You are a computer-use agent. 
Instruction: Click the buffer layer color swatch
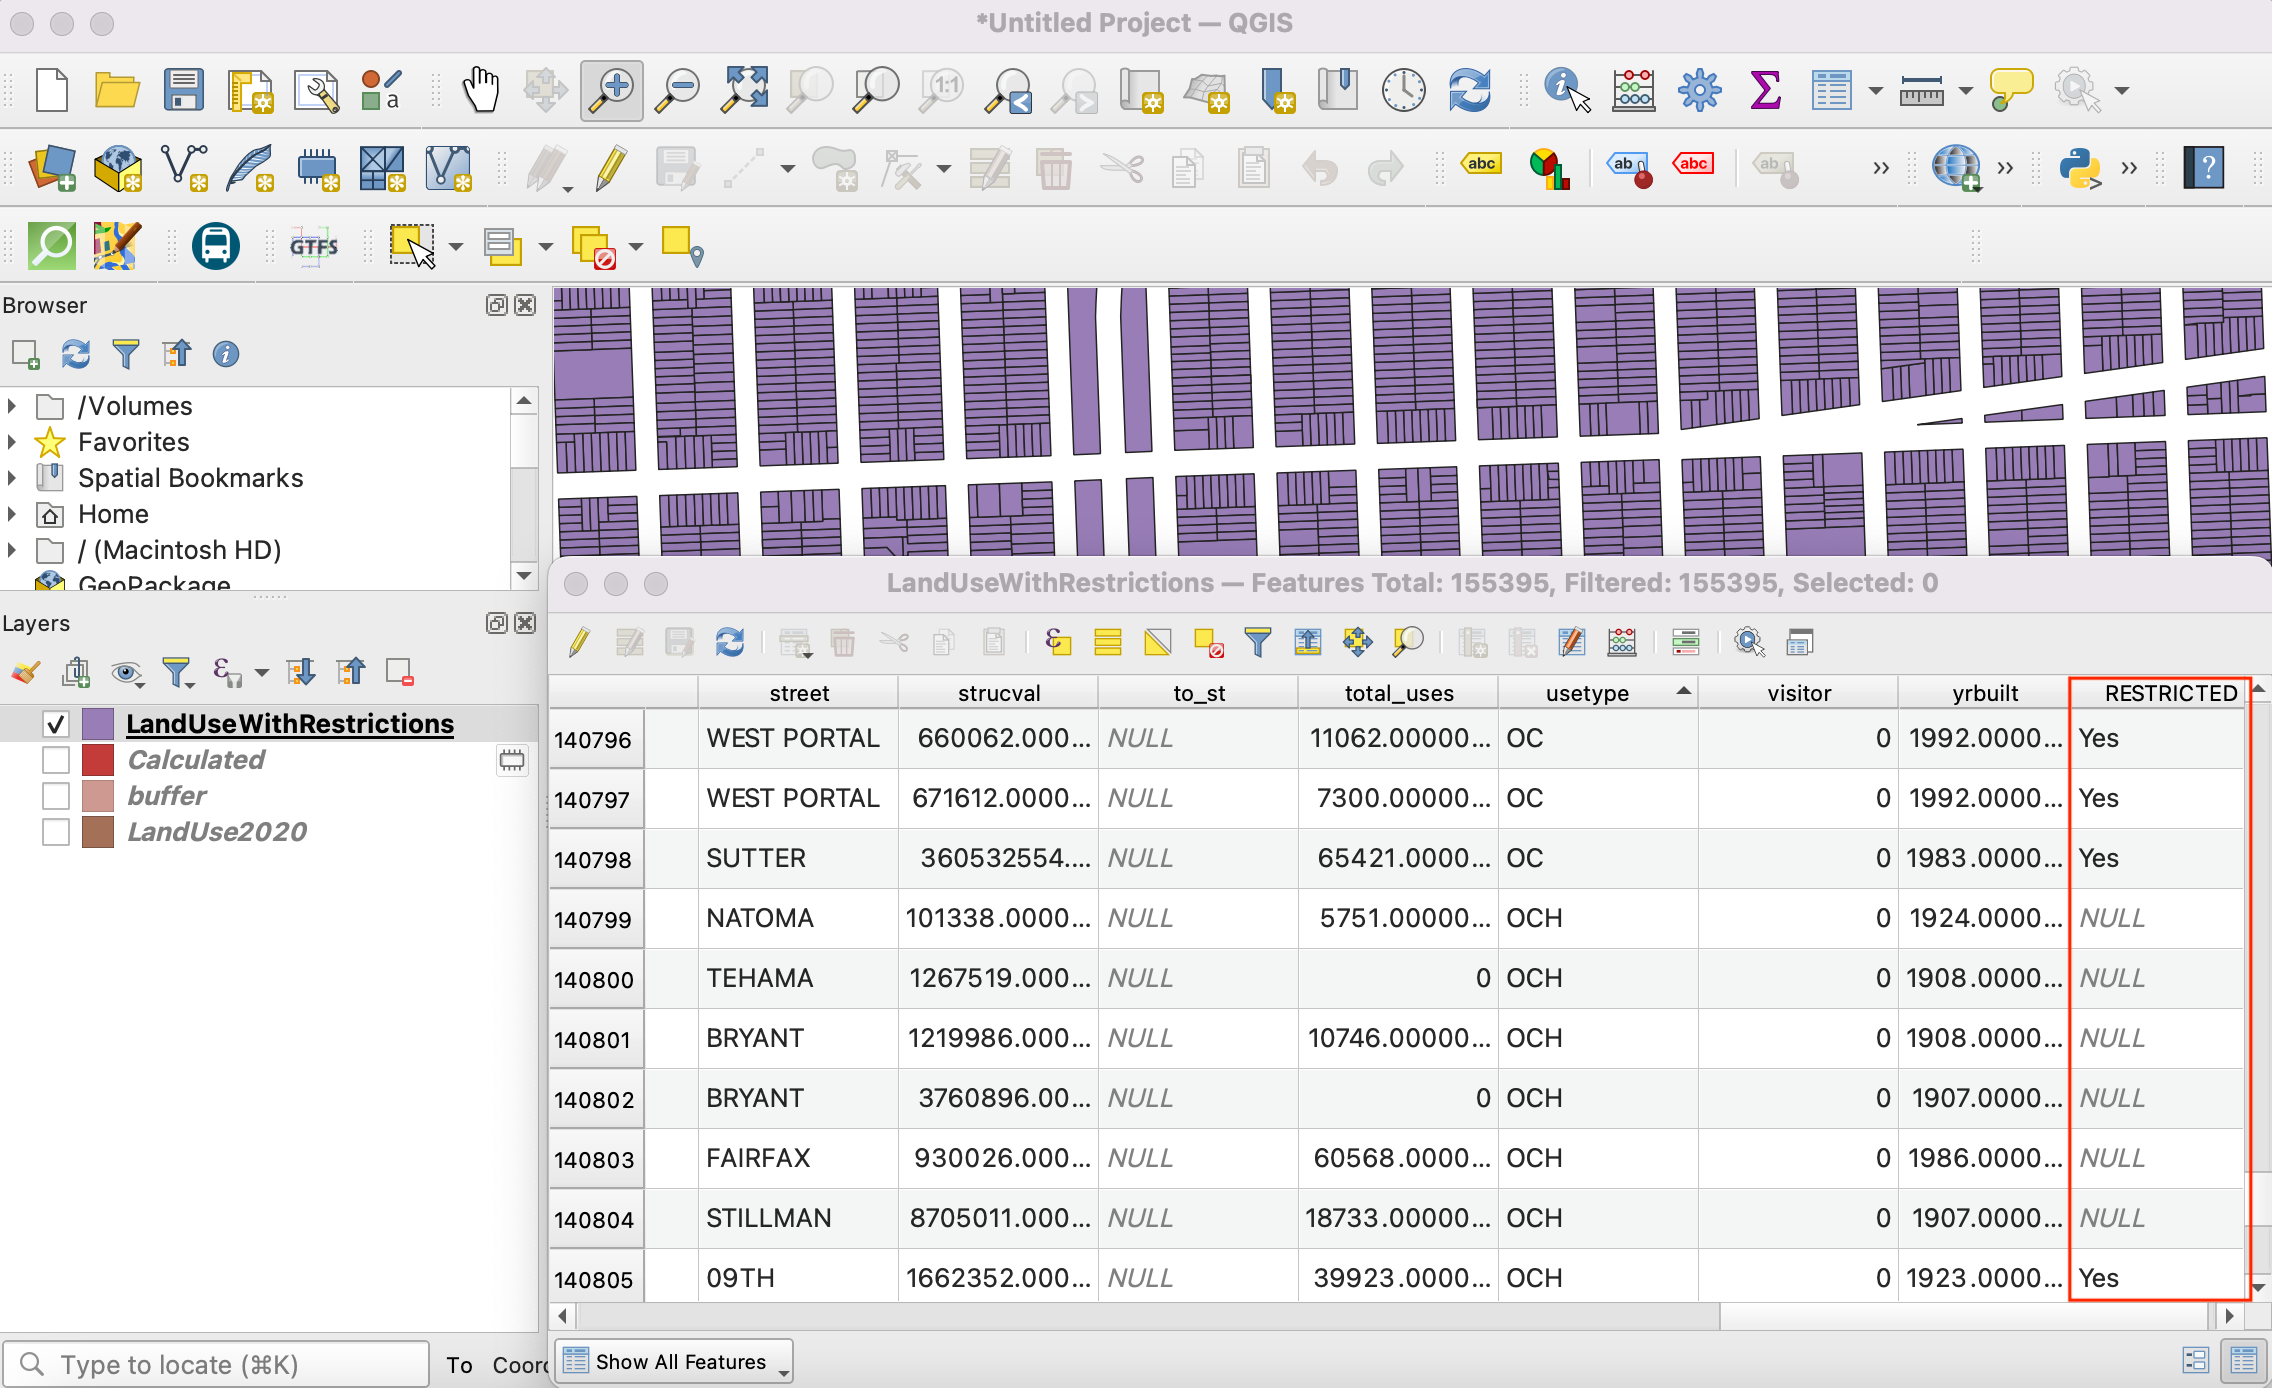98,796
